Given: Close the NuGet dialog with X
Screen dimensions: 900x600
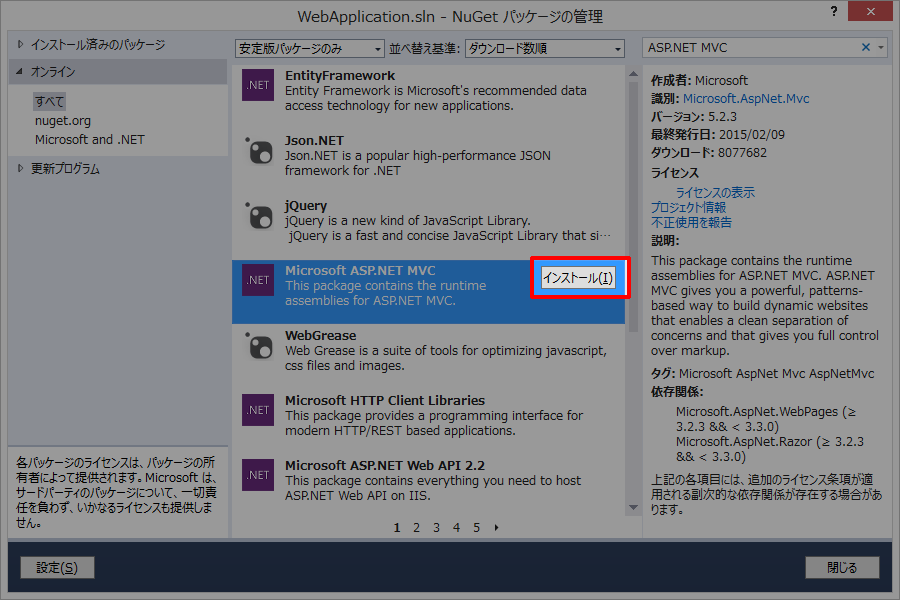Looking at the screenshot, I should pos(870,11).
